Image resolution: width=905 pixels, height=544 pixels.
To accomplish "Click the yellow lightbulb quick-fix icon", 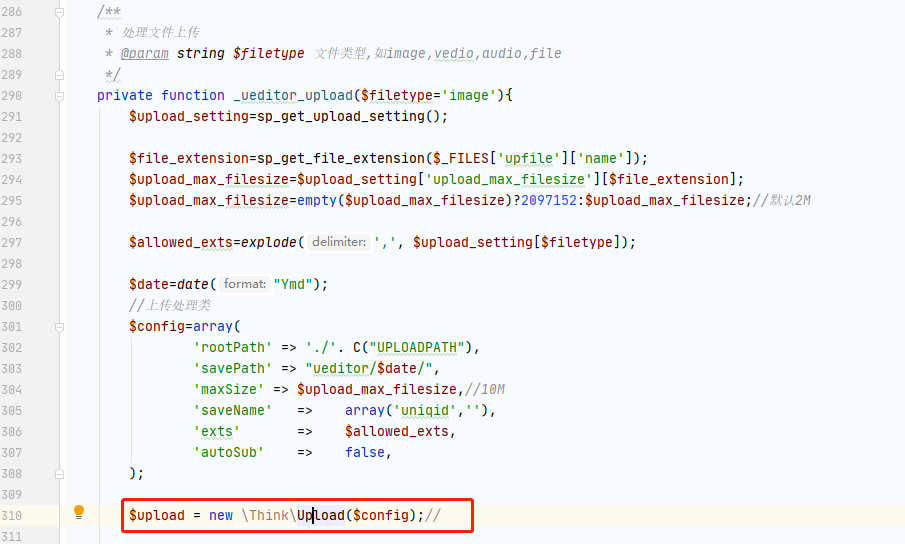I will pyautogui.click(x=79, y=512).
